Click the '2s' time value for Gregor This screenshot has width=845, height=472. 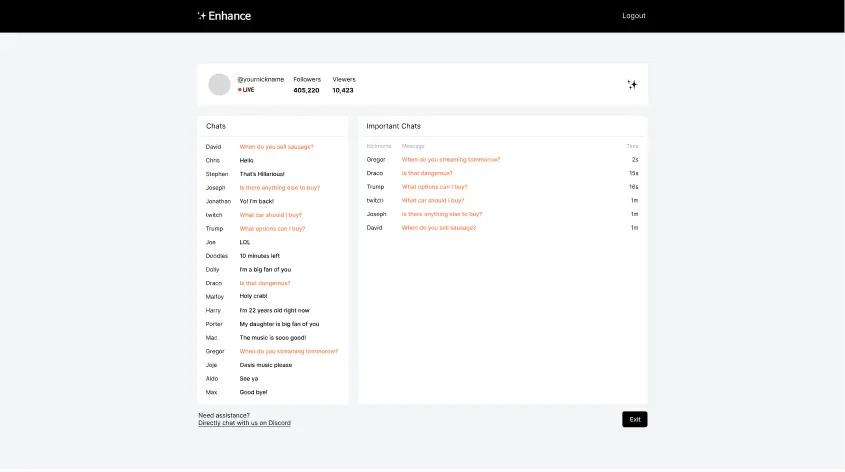point(635,159)
